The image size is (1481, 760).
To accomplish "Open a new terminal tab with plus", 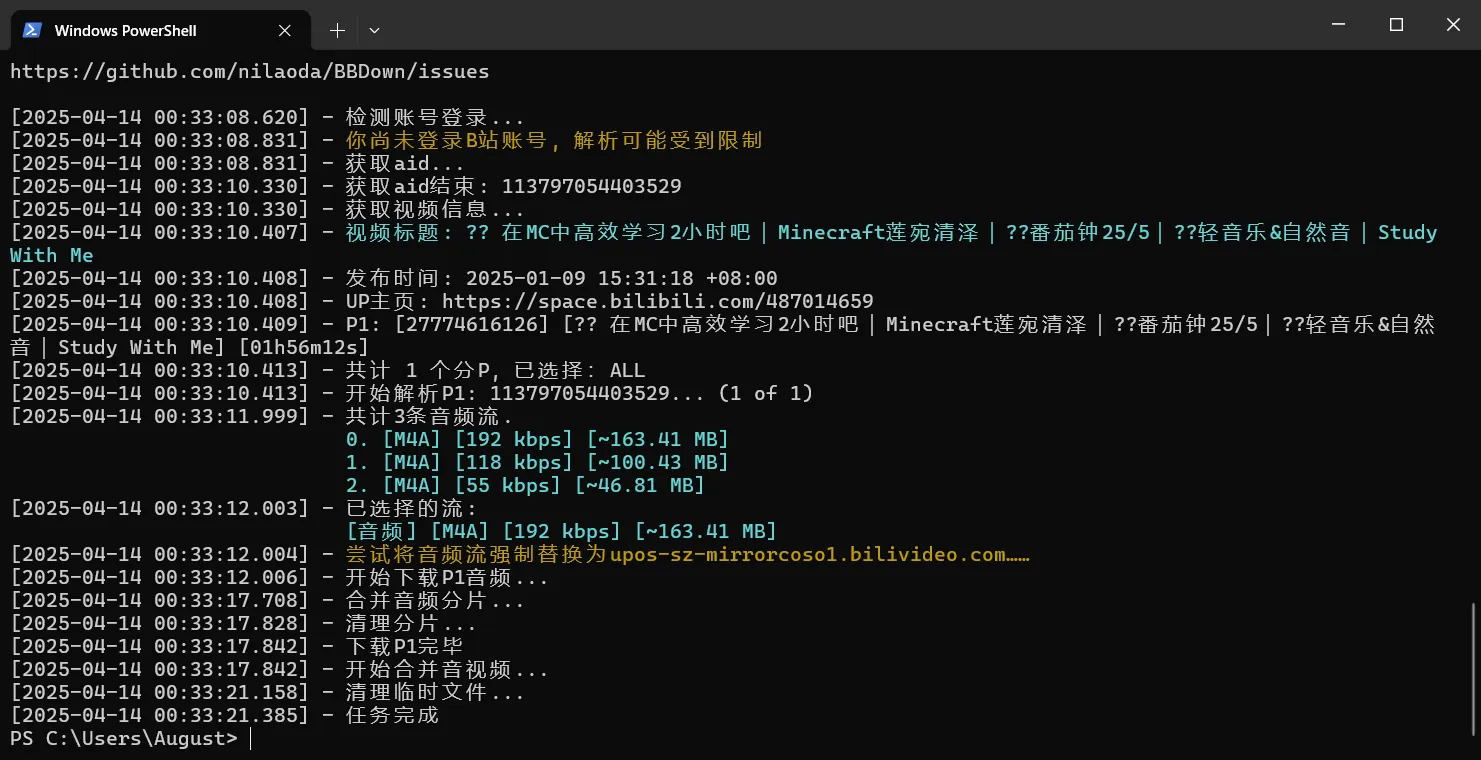I will pyautogui.click(x=337, y=30).
